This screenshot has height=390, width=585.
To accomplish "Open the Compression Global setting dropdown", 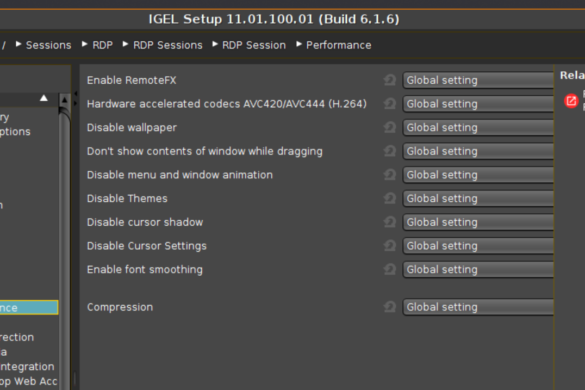I will [x=478, y=307].
